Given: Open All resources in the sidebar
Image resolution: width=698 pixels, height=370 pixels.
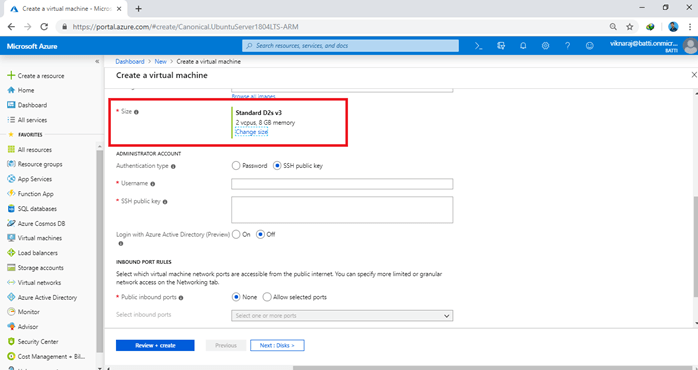Looking at the screenshot, I should click(x=29, y=150).
